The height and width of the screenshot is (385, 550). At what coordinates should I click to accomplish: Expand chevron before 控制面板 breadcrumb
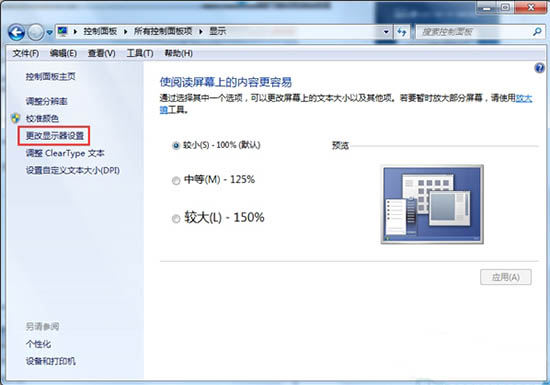75,32
